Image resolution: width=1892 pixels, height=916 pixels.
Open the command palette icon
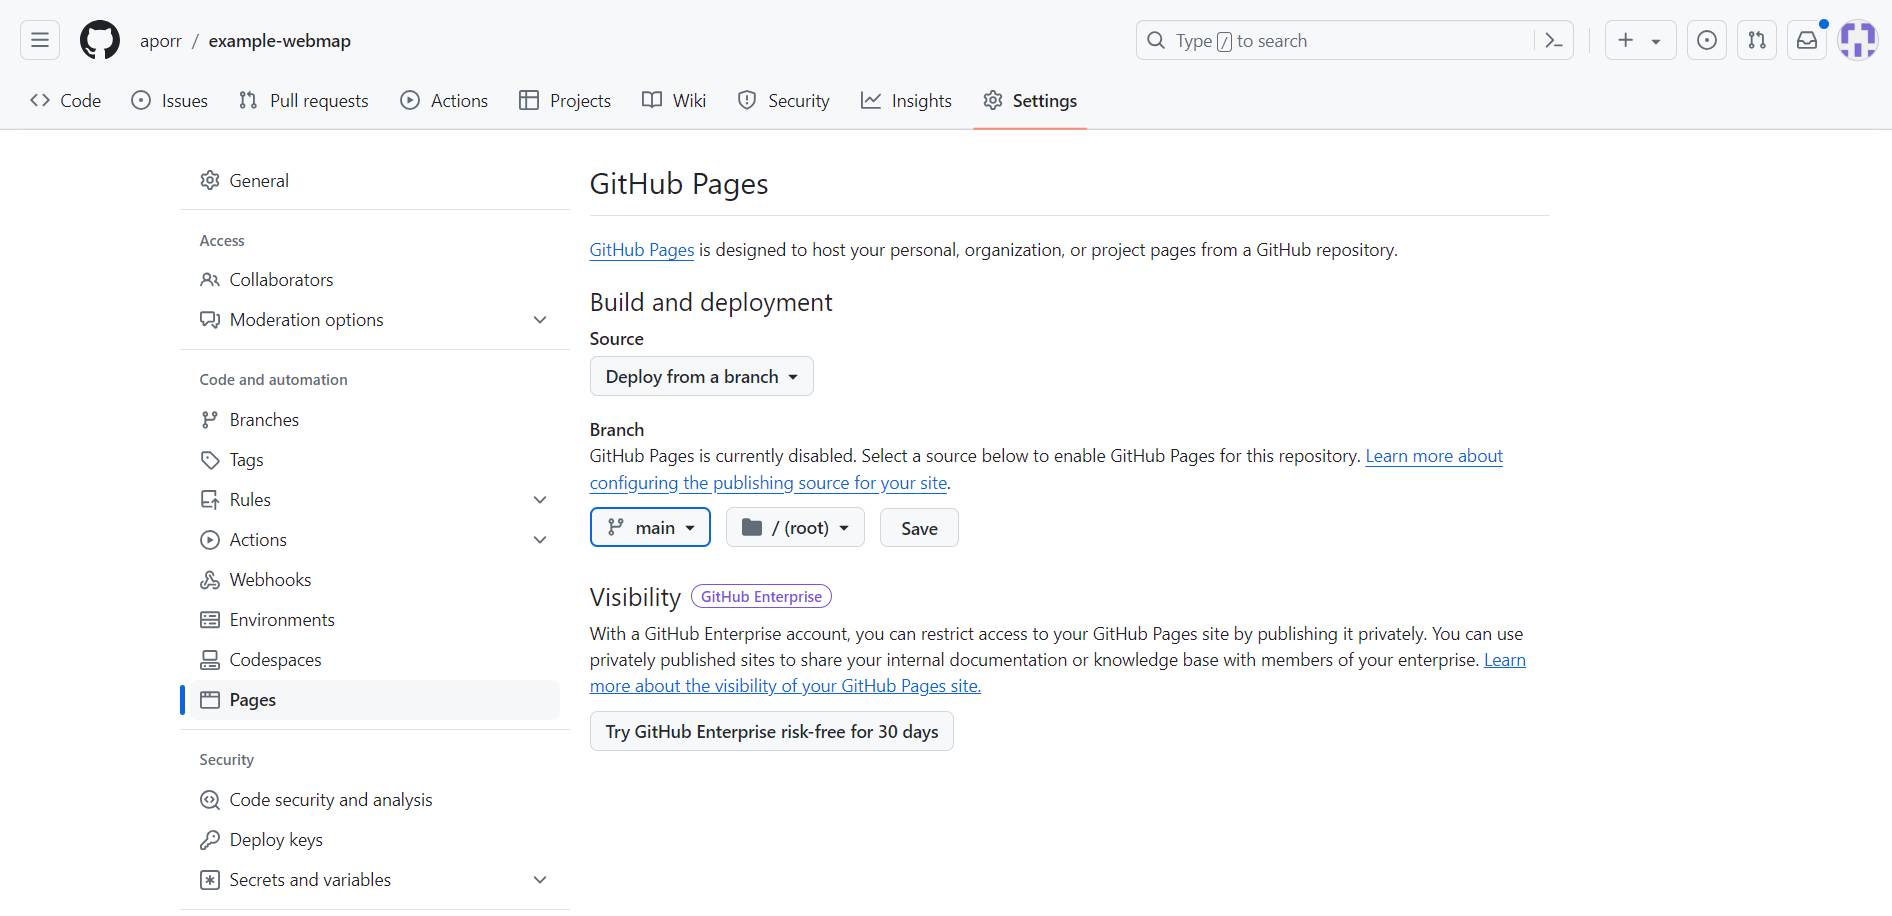[1554, 40]
